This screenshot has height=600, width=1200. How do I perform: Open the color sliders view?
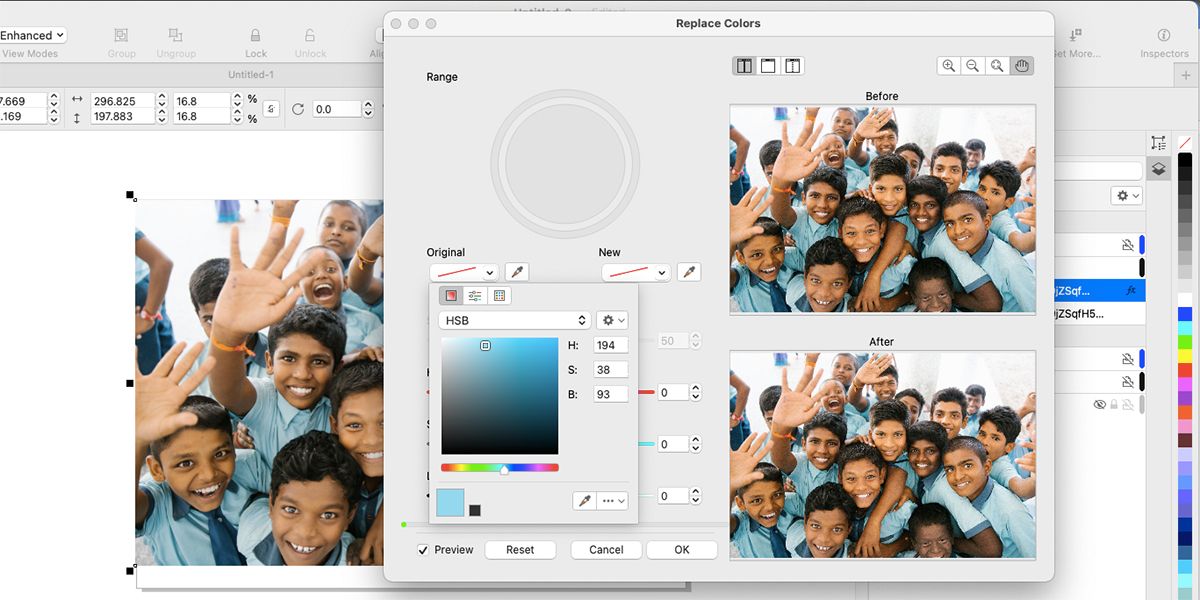point(475,296)
